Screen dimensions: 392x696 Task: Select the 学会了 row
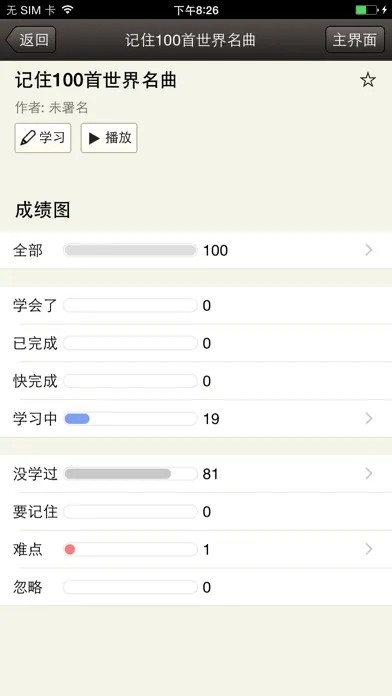pyautogui.click(x=196, y=305)
